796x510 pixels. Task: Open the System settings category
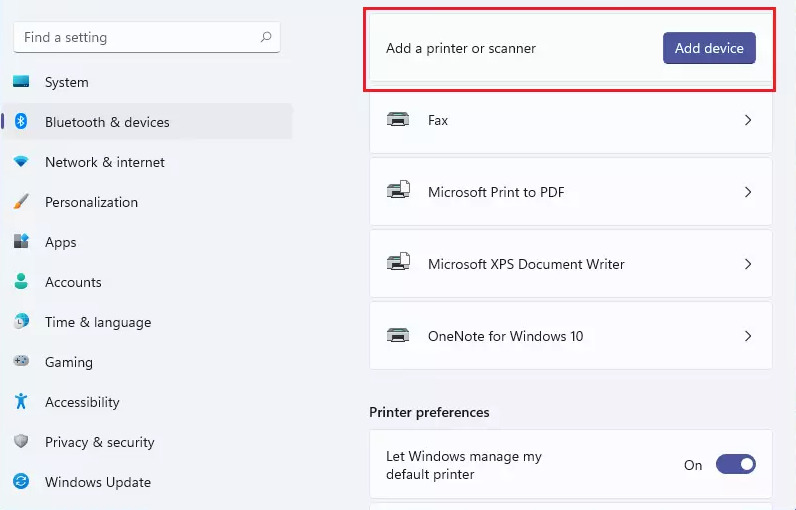pos(147,82)
